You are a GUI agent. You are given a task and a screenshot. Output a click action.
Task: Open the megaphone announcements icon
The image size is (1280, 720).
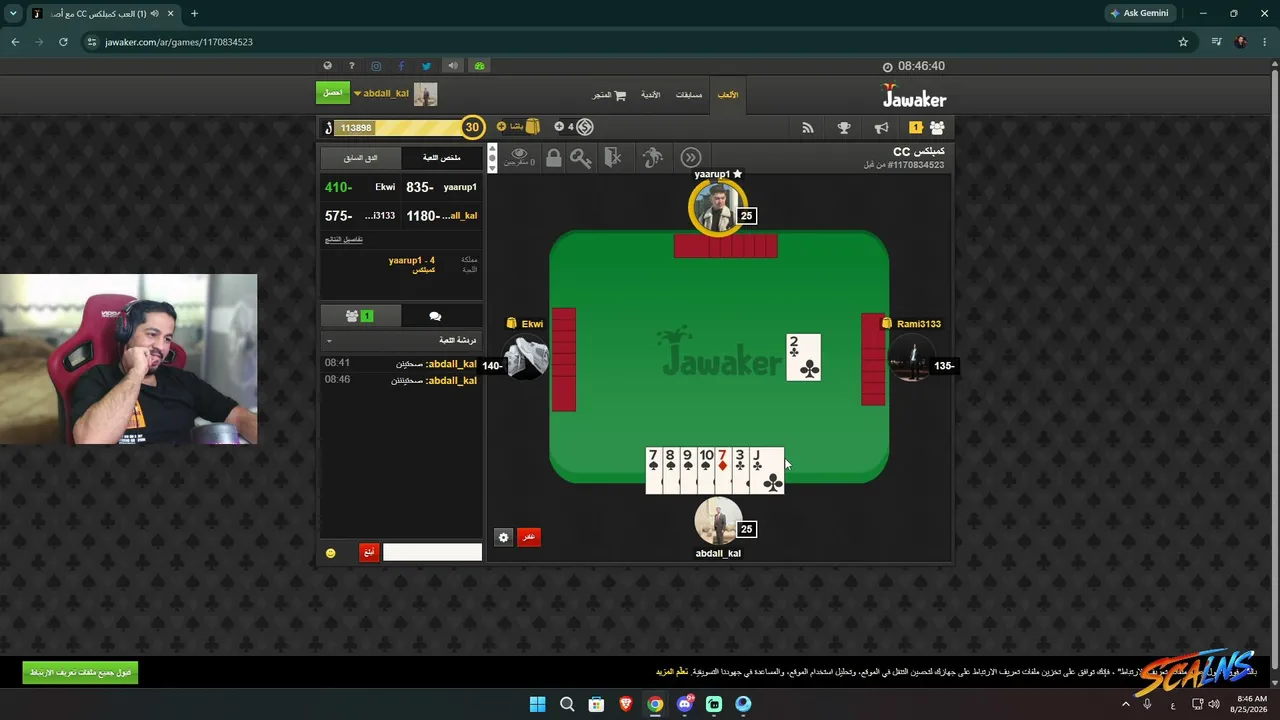coord(881,128)
